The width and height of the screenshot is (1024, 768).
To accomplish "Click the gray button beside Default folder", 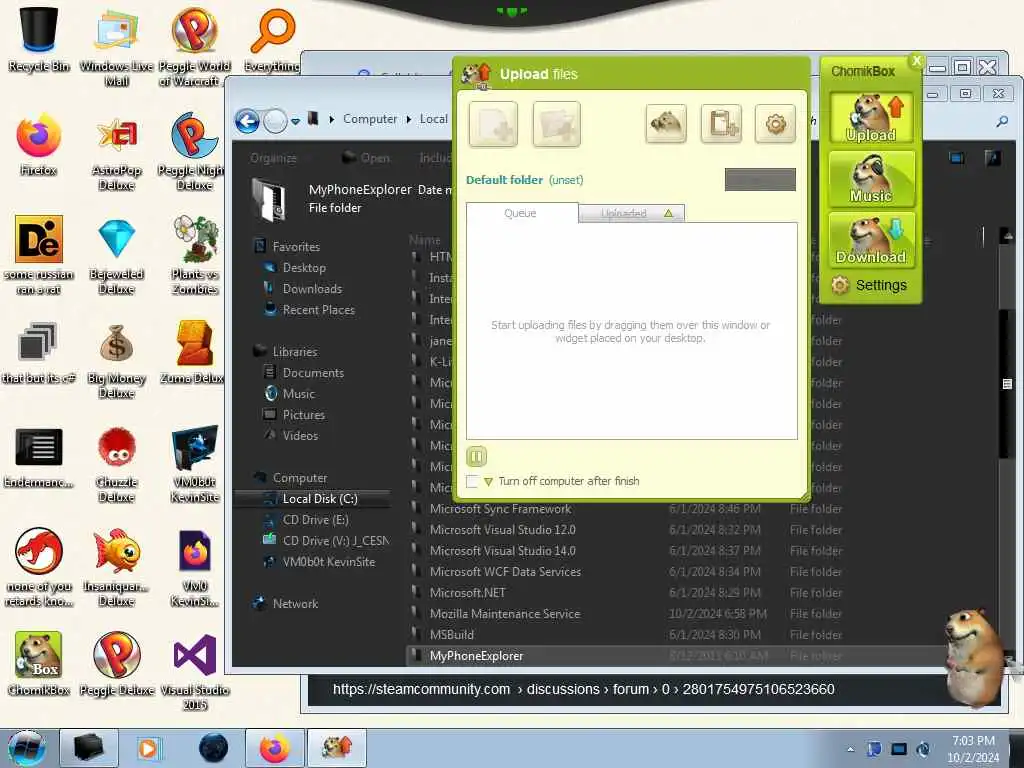I will pyautogui.click(x=760, y=180).
